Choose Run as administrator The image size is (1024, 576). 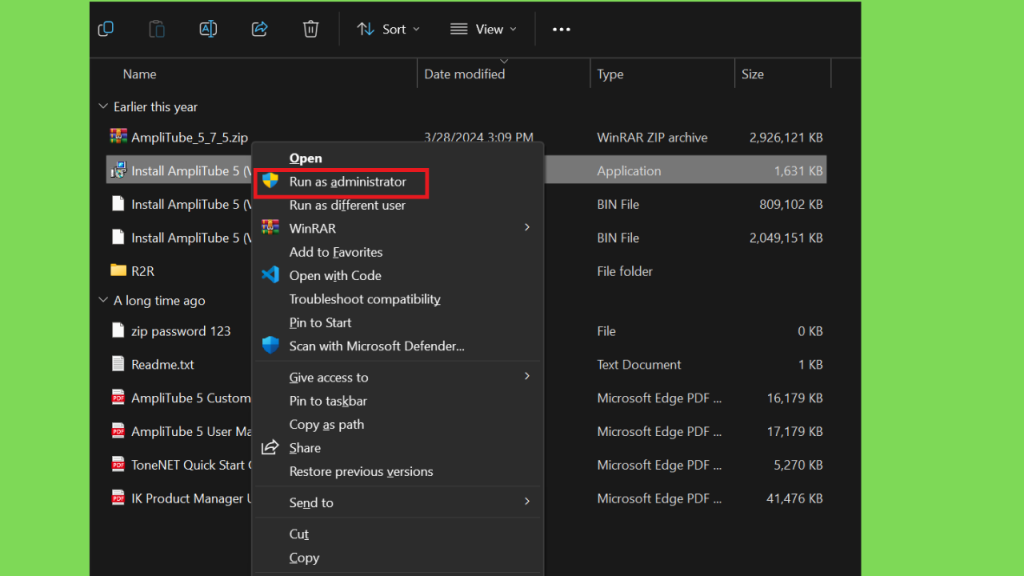pos(347,182)
